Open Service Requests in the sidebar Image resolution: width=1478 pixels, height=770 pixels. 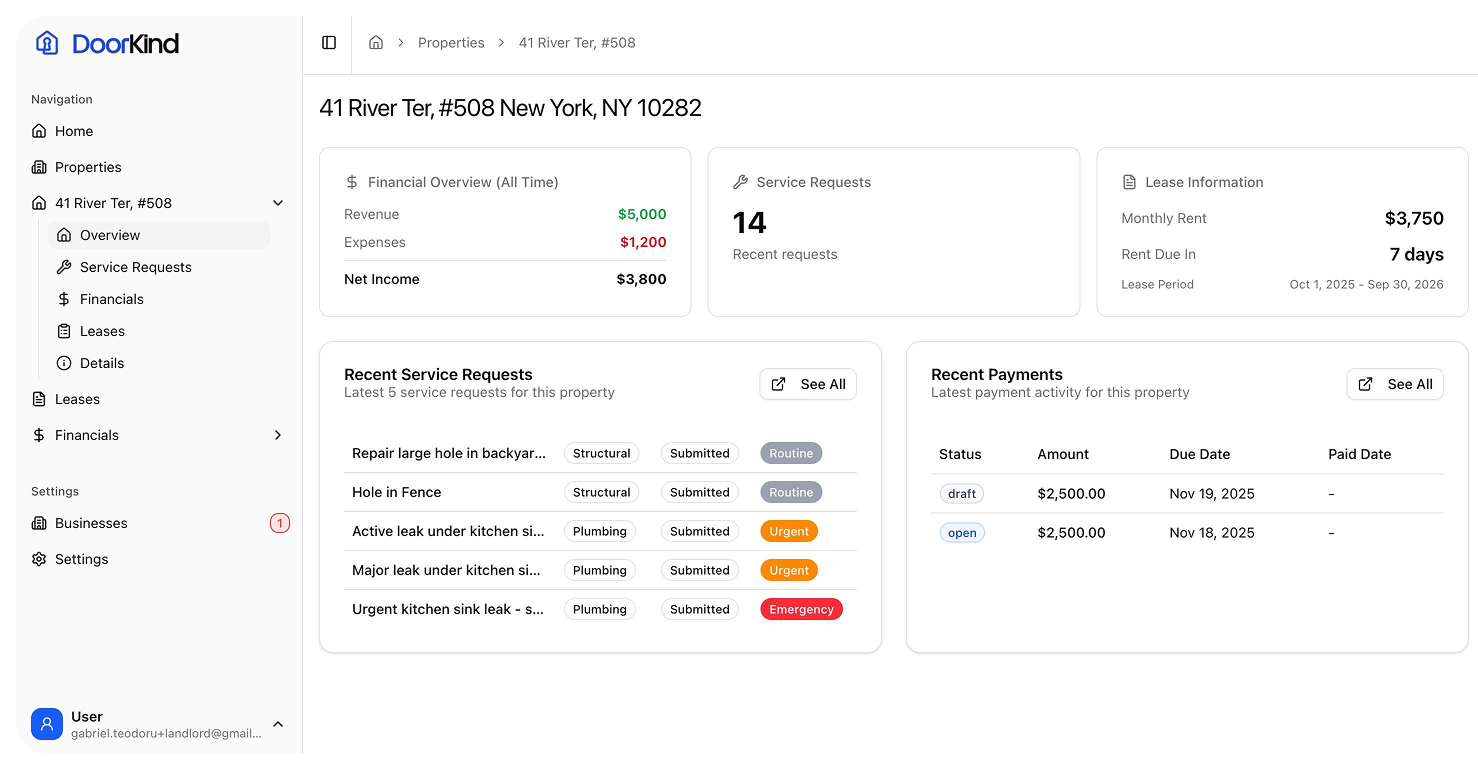tap(135, 267)
